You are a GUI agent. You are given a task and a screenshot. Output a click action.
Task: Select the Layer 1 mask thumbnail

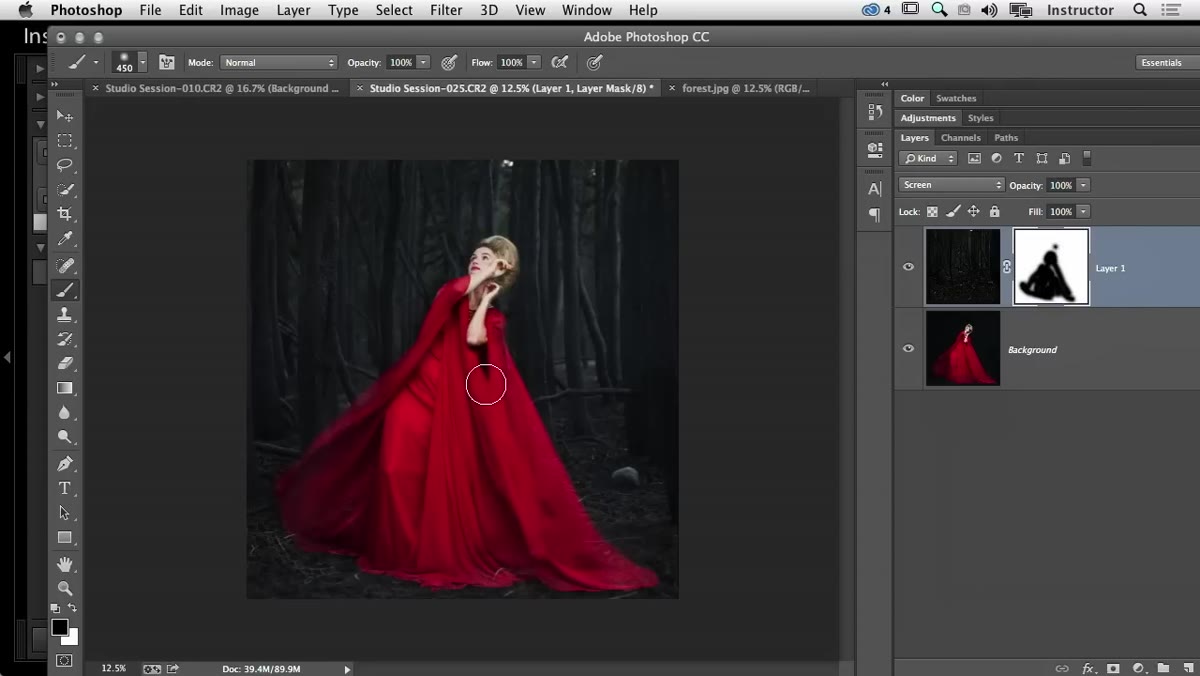[1051, 267]
